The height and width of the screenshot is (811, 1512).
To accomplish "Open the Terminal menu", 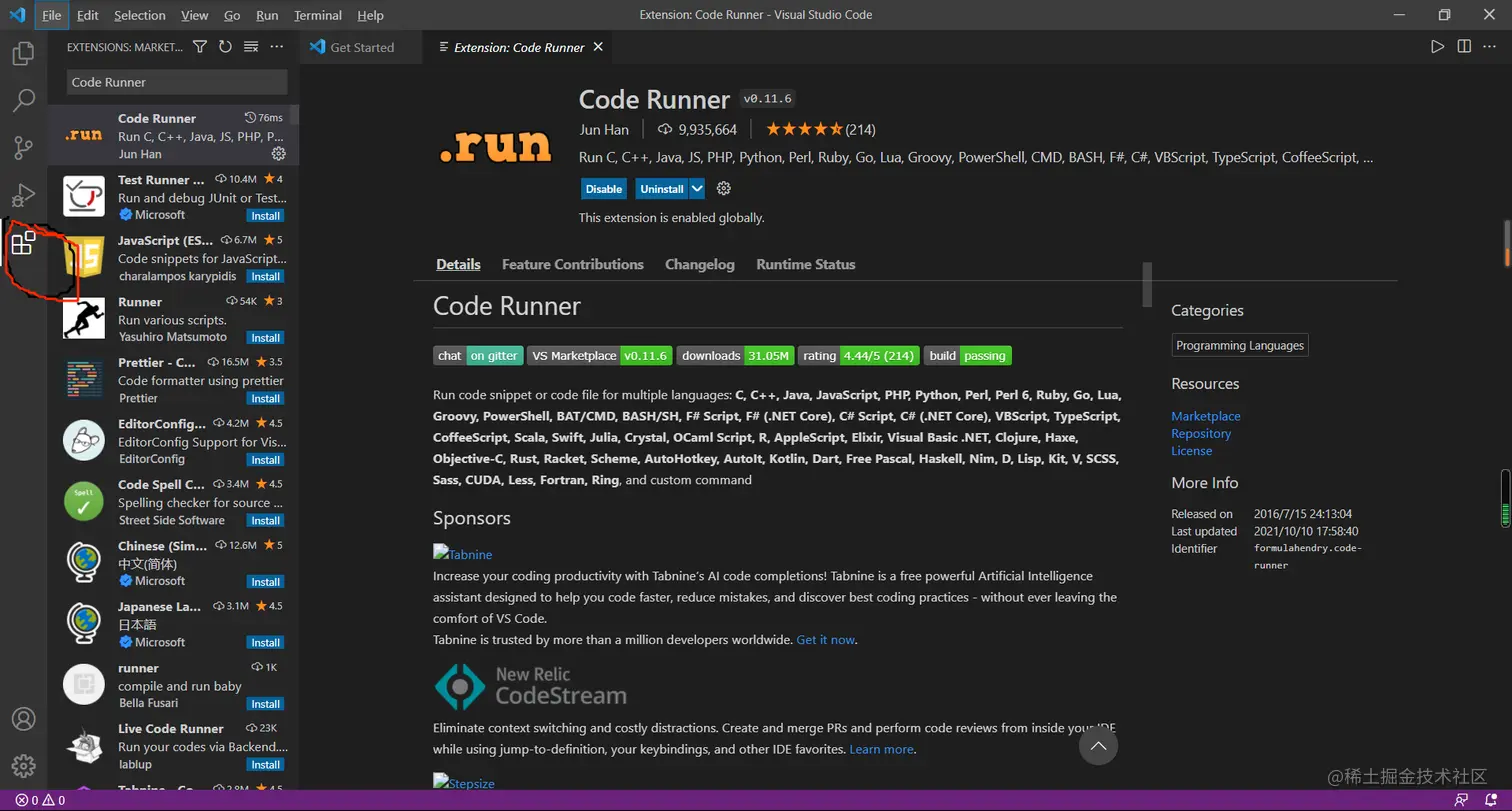I will [x=318, y=15].
